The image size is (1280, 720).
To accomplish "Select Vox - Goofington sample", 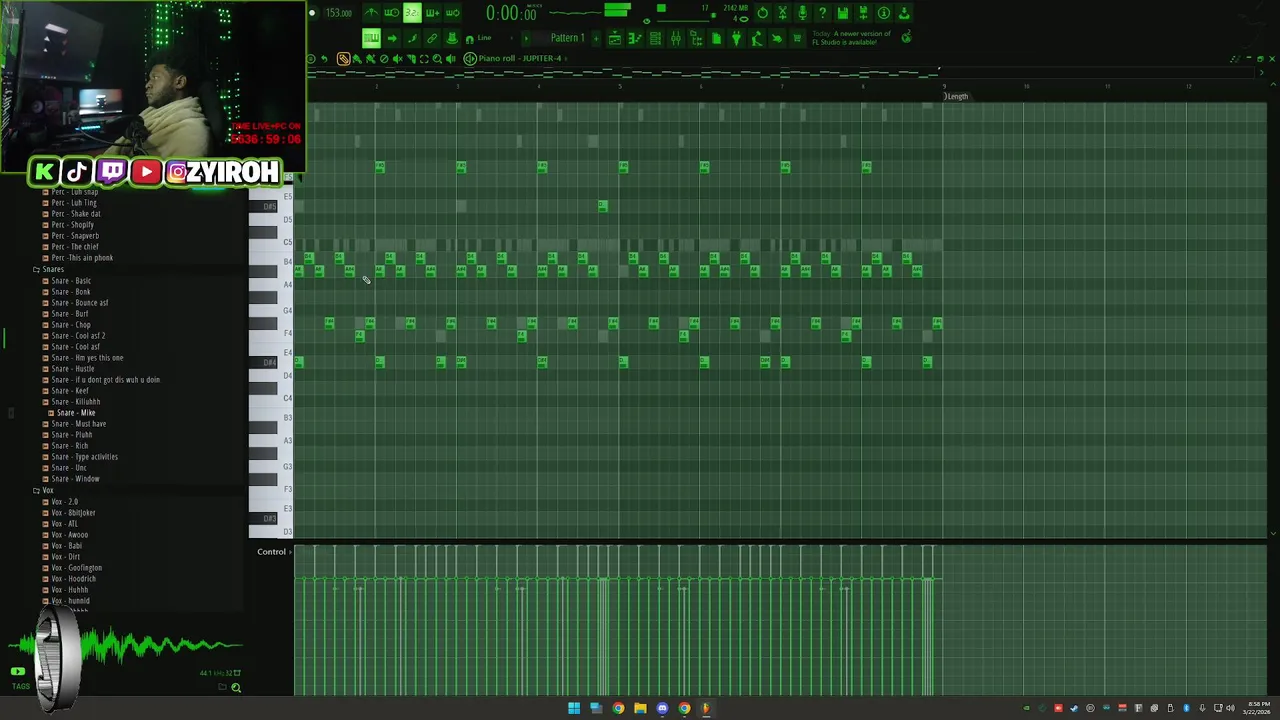I will [x=76, y=568].
